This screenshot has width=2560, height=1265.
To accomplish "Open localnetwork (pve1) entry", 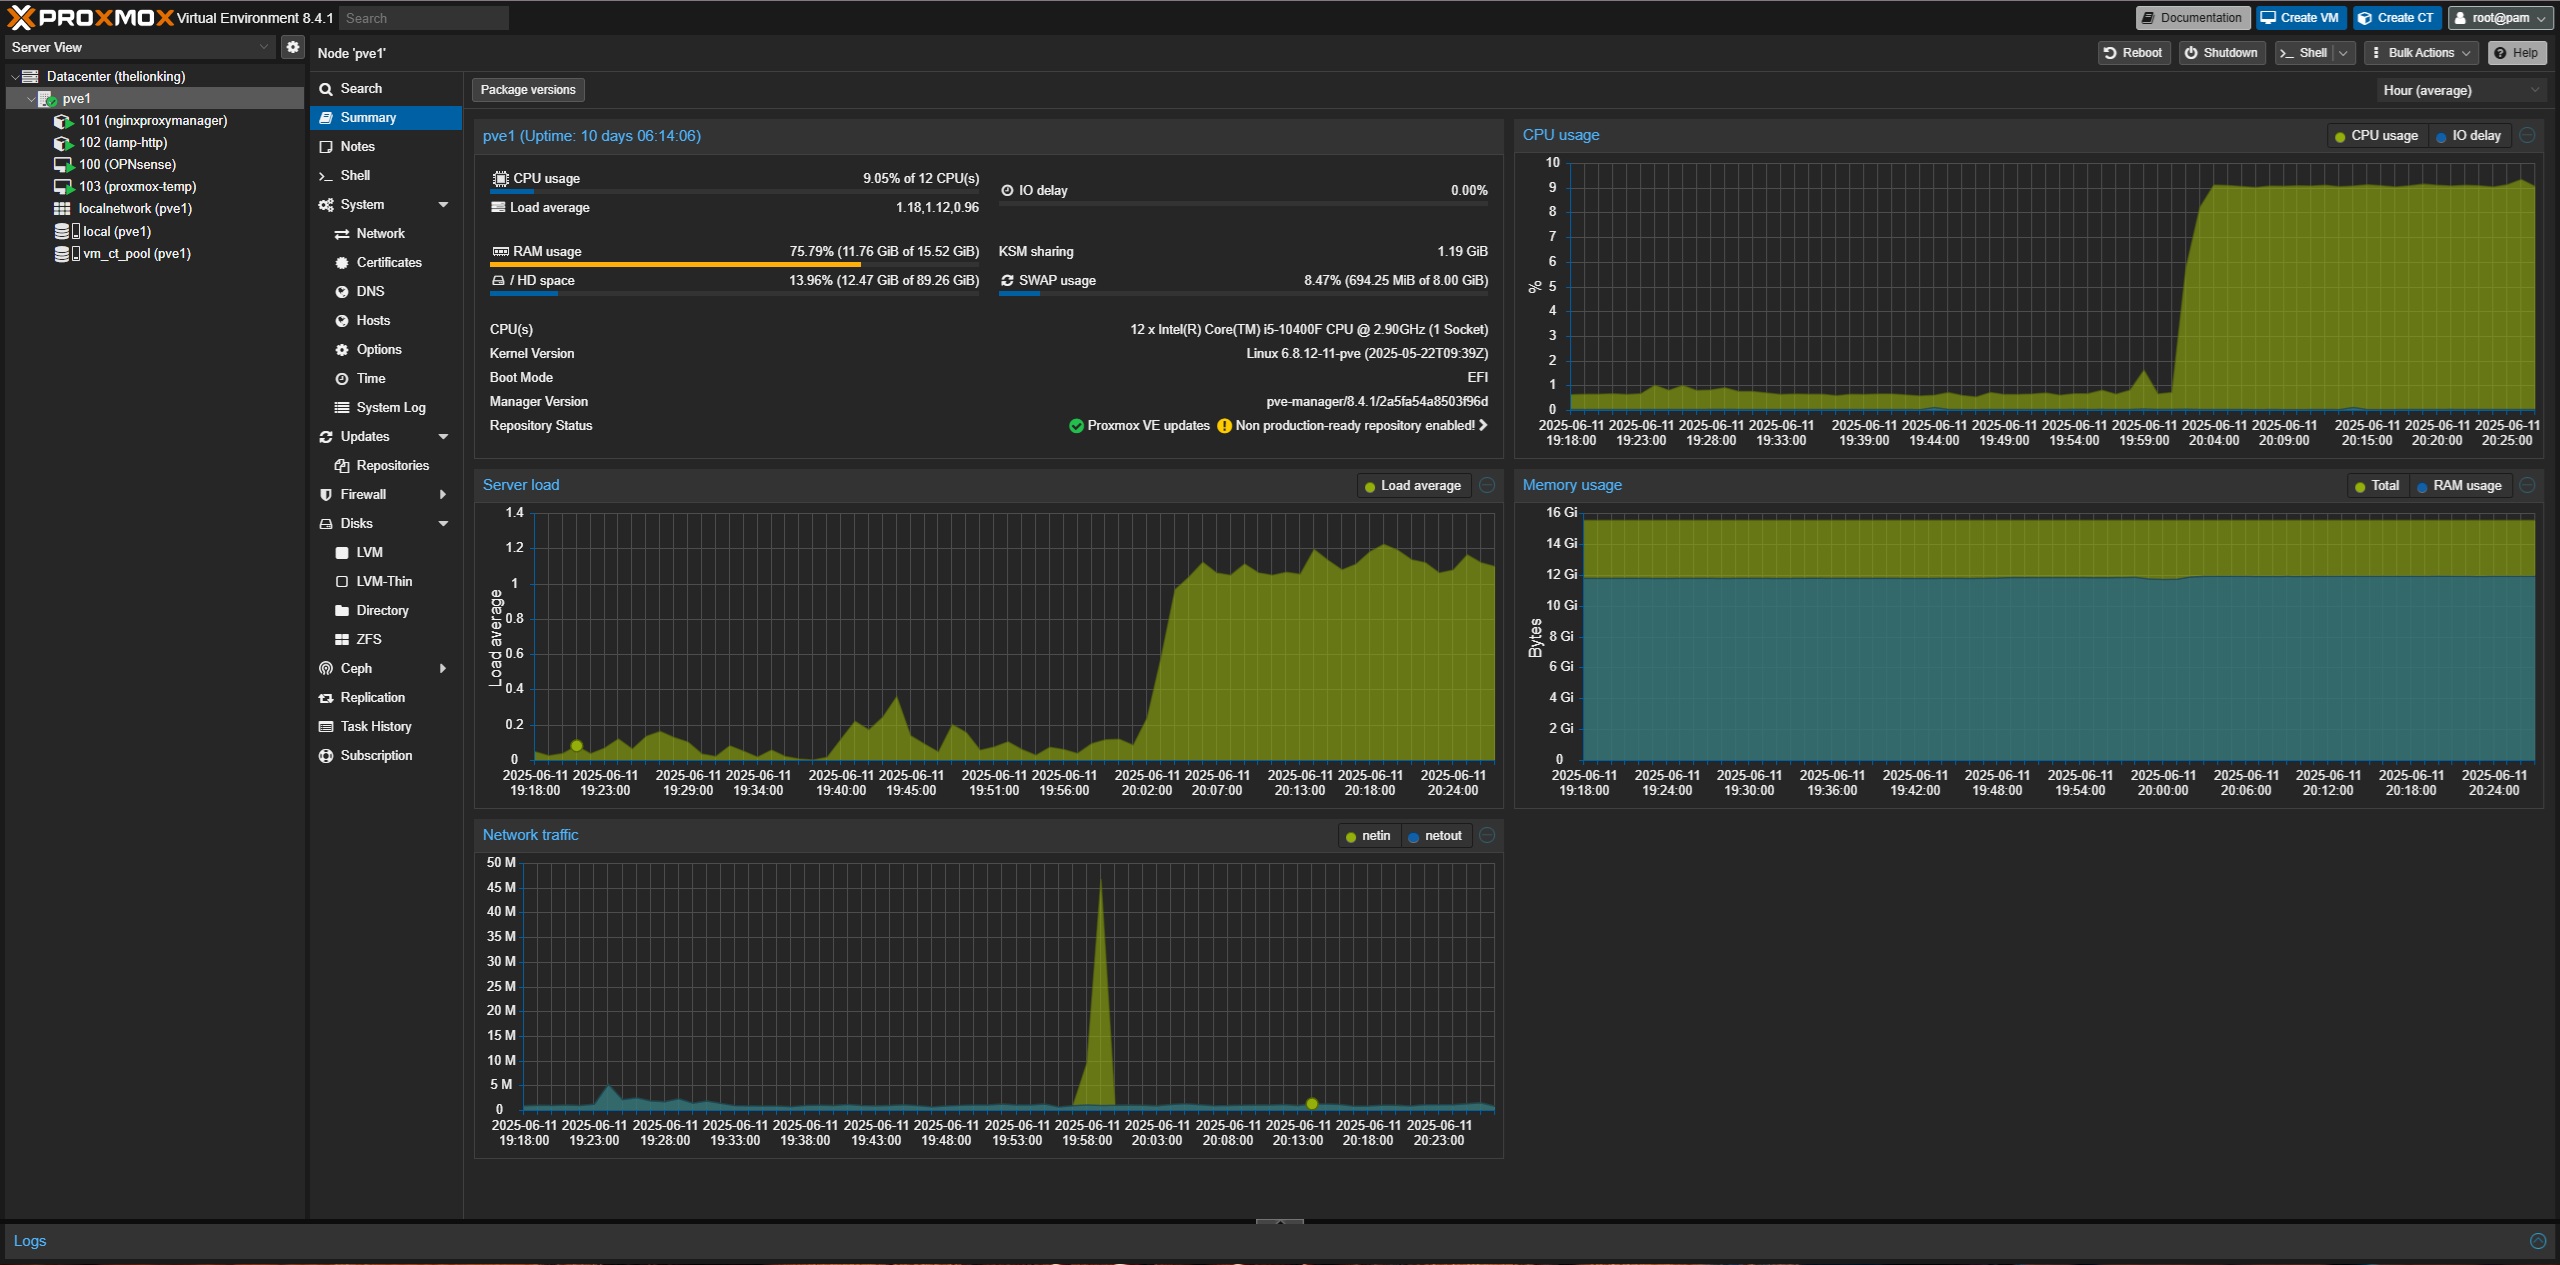I will [135, 208].
